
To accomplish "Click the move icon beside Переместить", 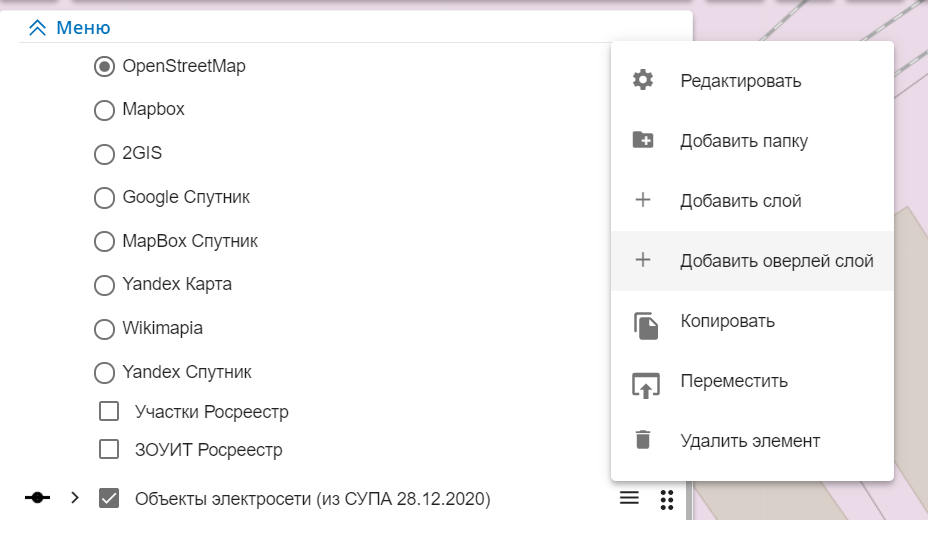I will pos(646,383).
